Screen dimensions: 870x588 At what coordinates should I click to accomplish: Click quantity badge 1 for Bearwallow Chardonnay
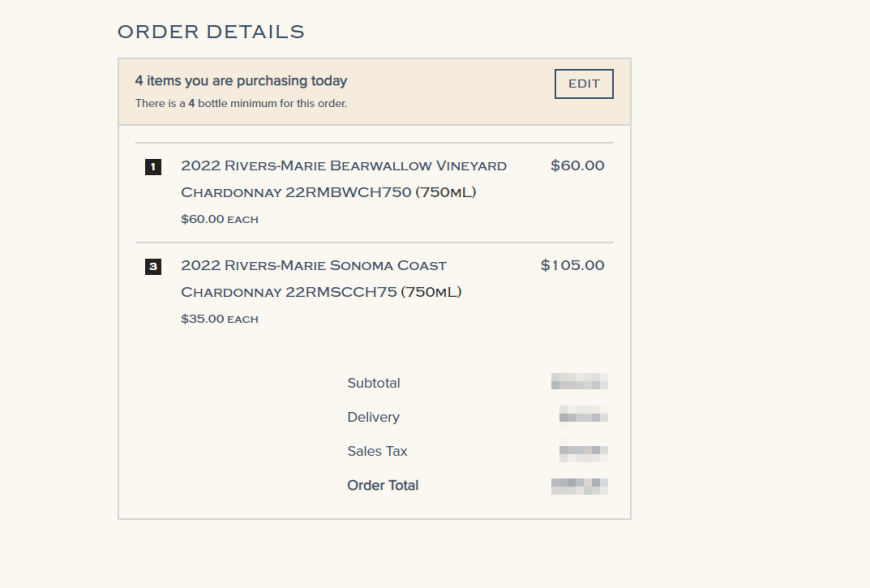[153, 167]
